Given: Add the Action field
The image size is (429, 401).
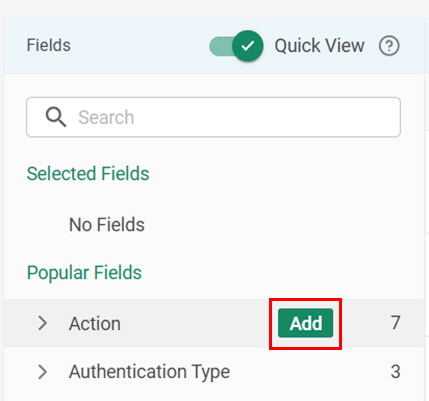Looking at the screenshot, I should click(x=306, y=323).
